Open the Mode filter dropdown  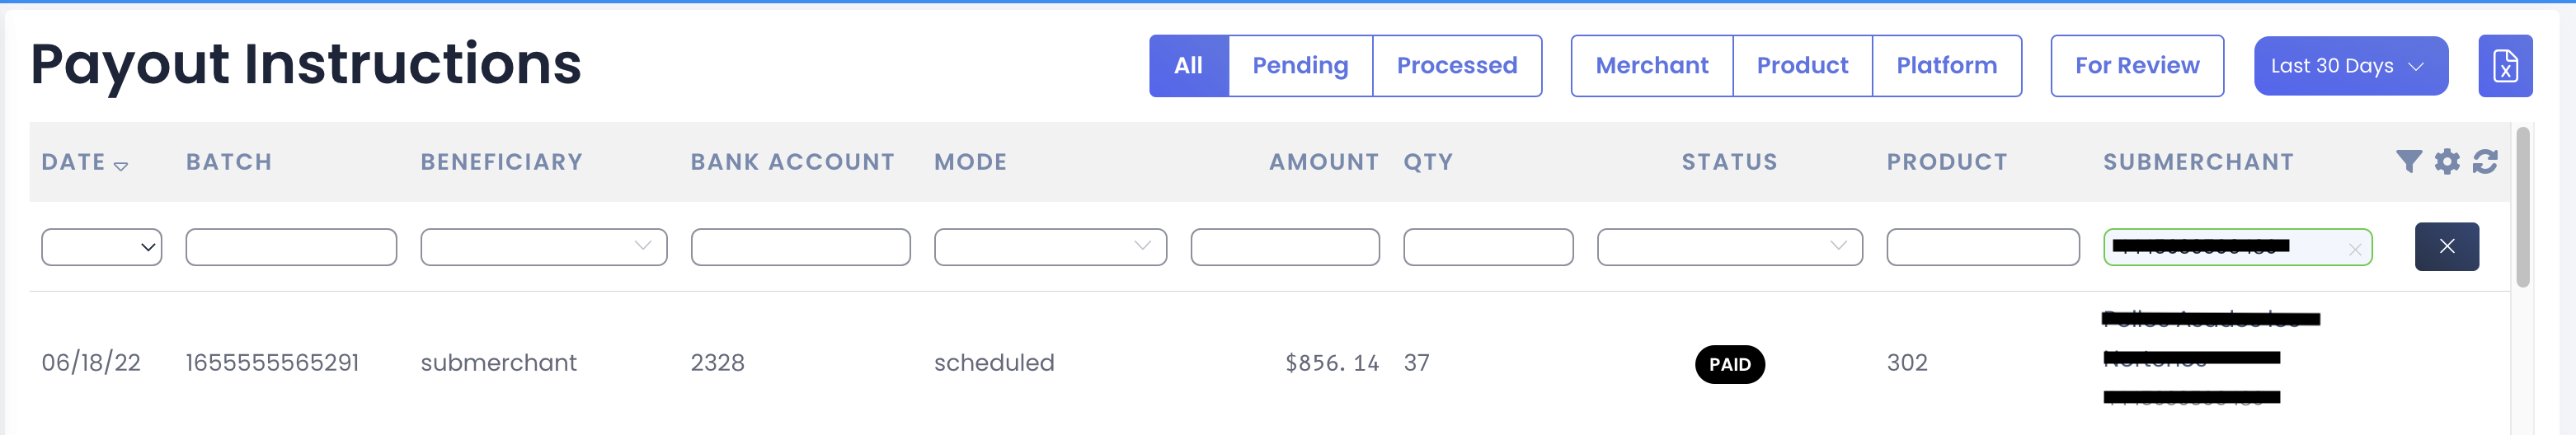[1050, 247]
